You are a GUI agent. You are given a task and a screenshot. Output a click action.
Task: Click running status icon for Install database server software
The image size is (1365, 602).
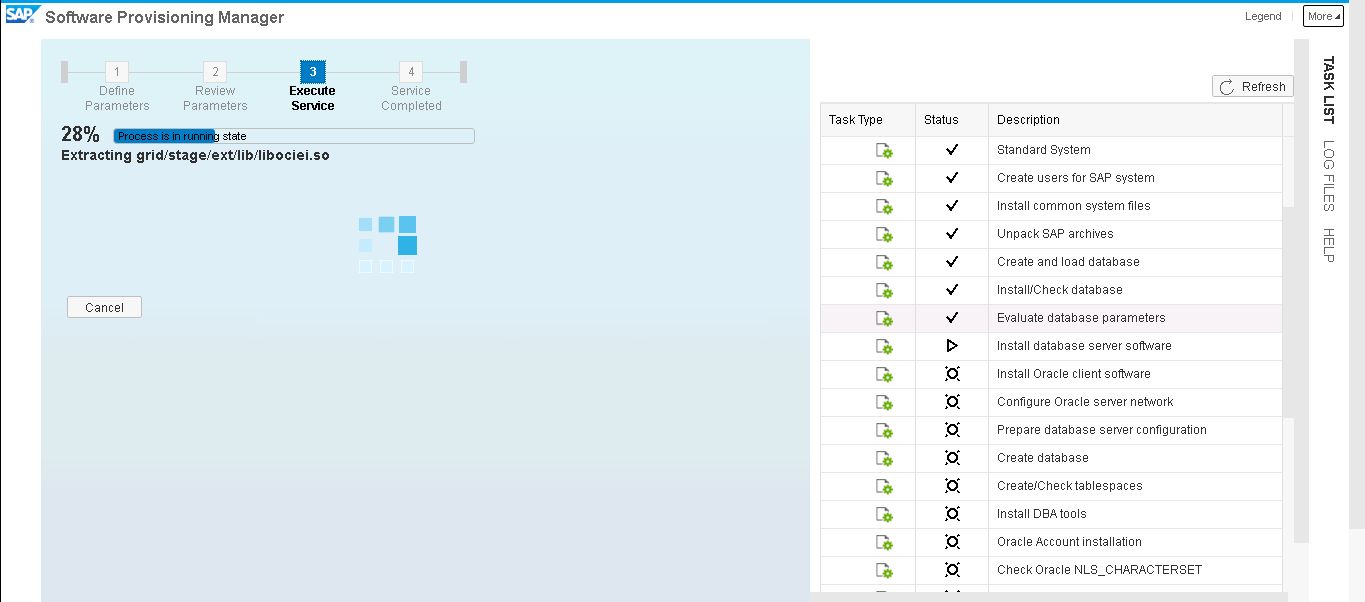[x=952, y=346]
